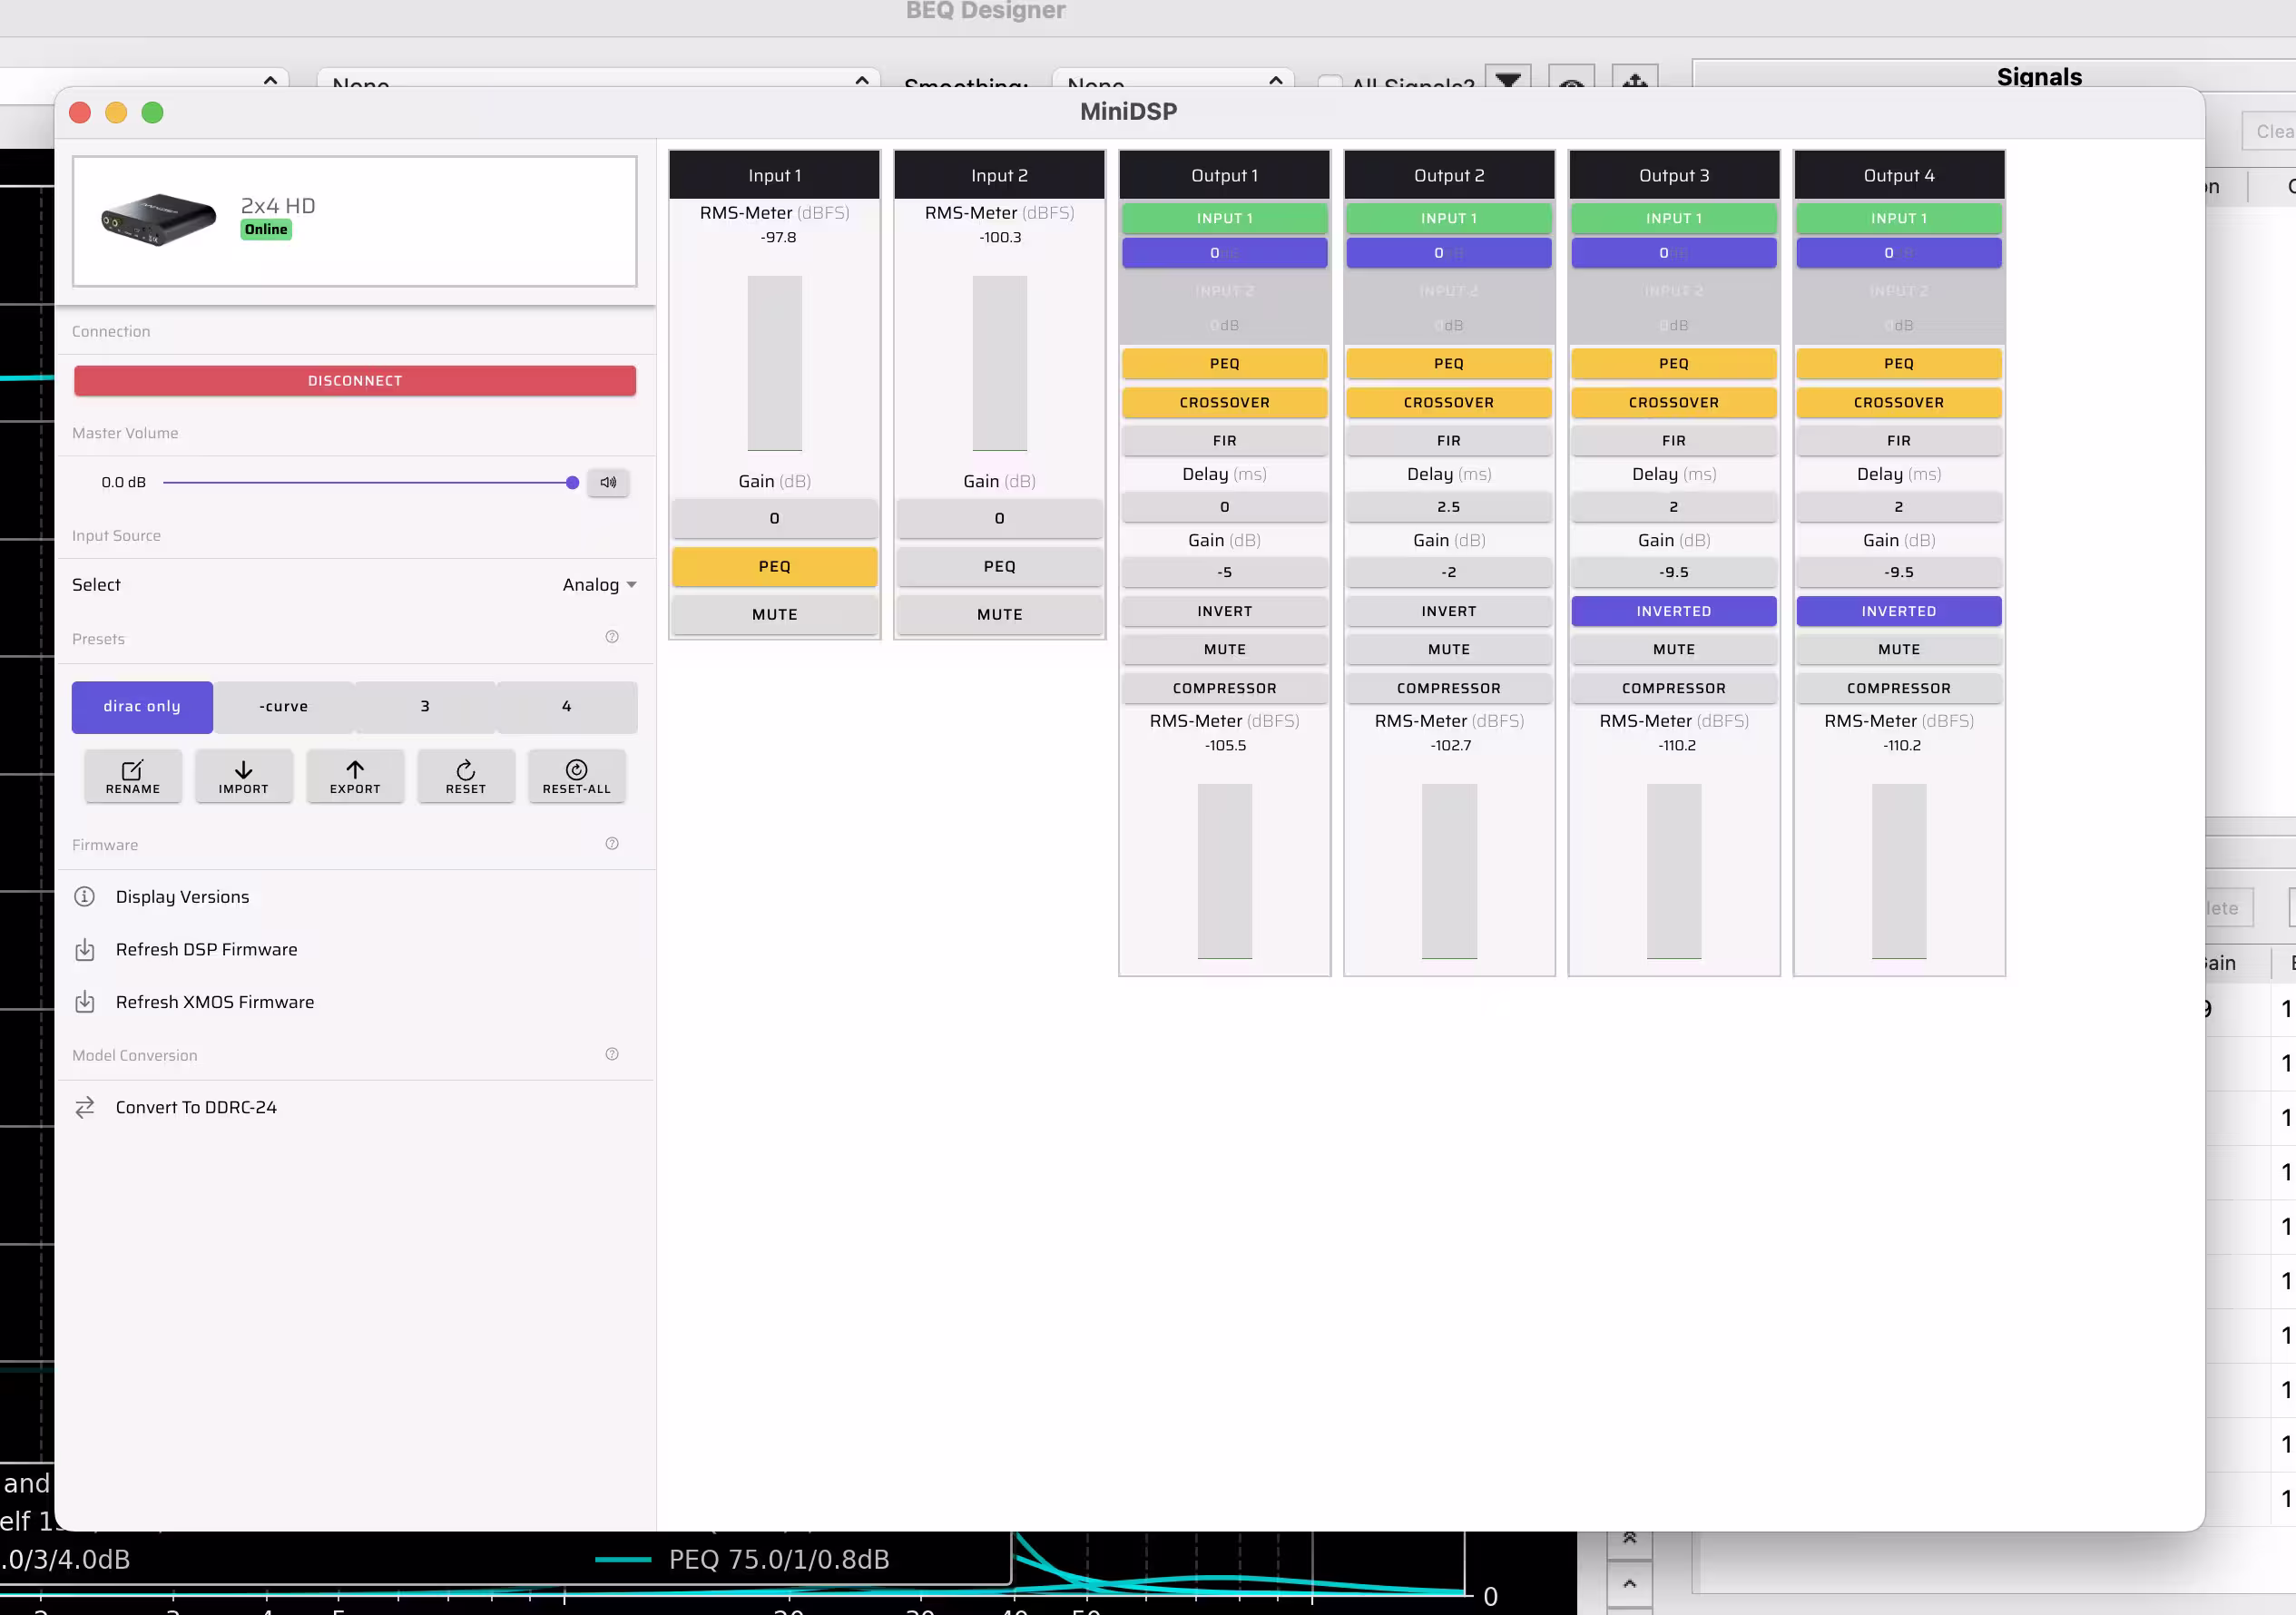2296x1615 pixels.
Task: Select the dirac only preset tab
Action: (142, 707)
